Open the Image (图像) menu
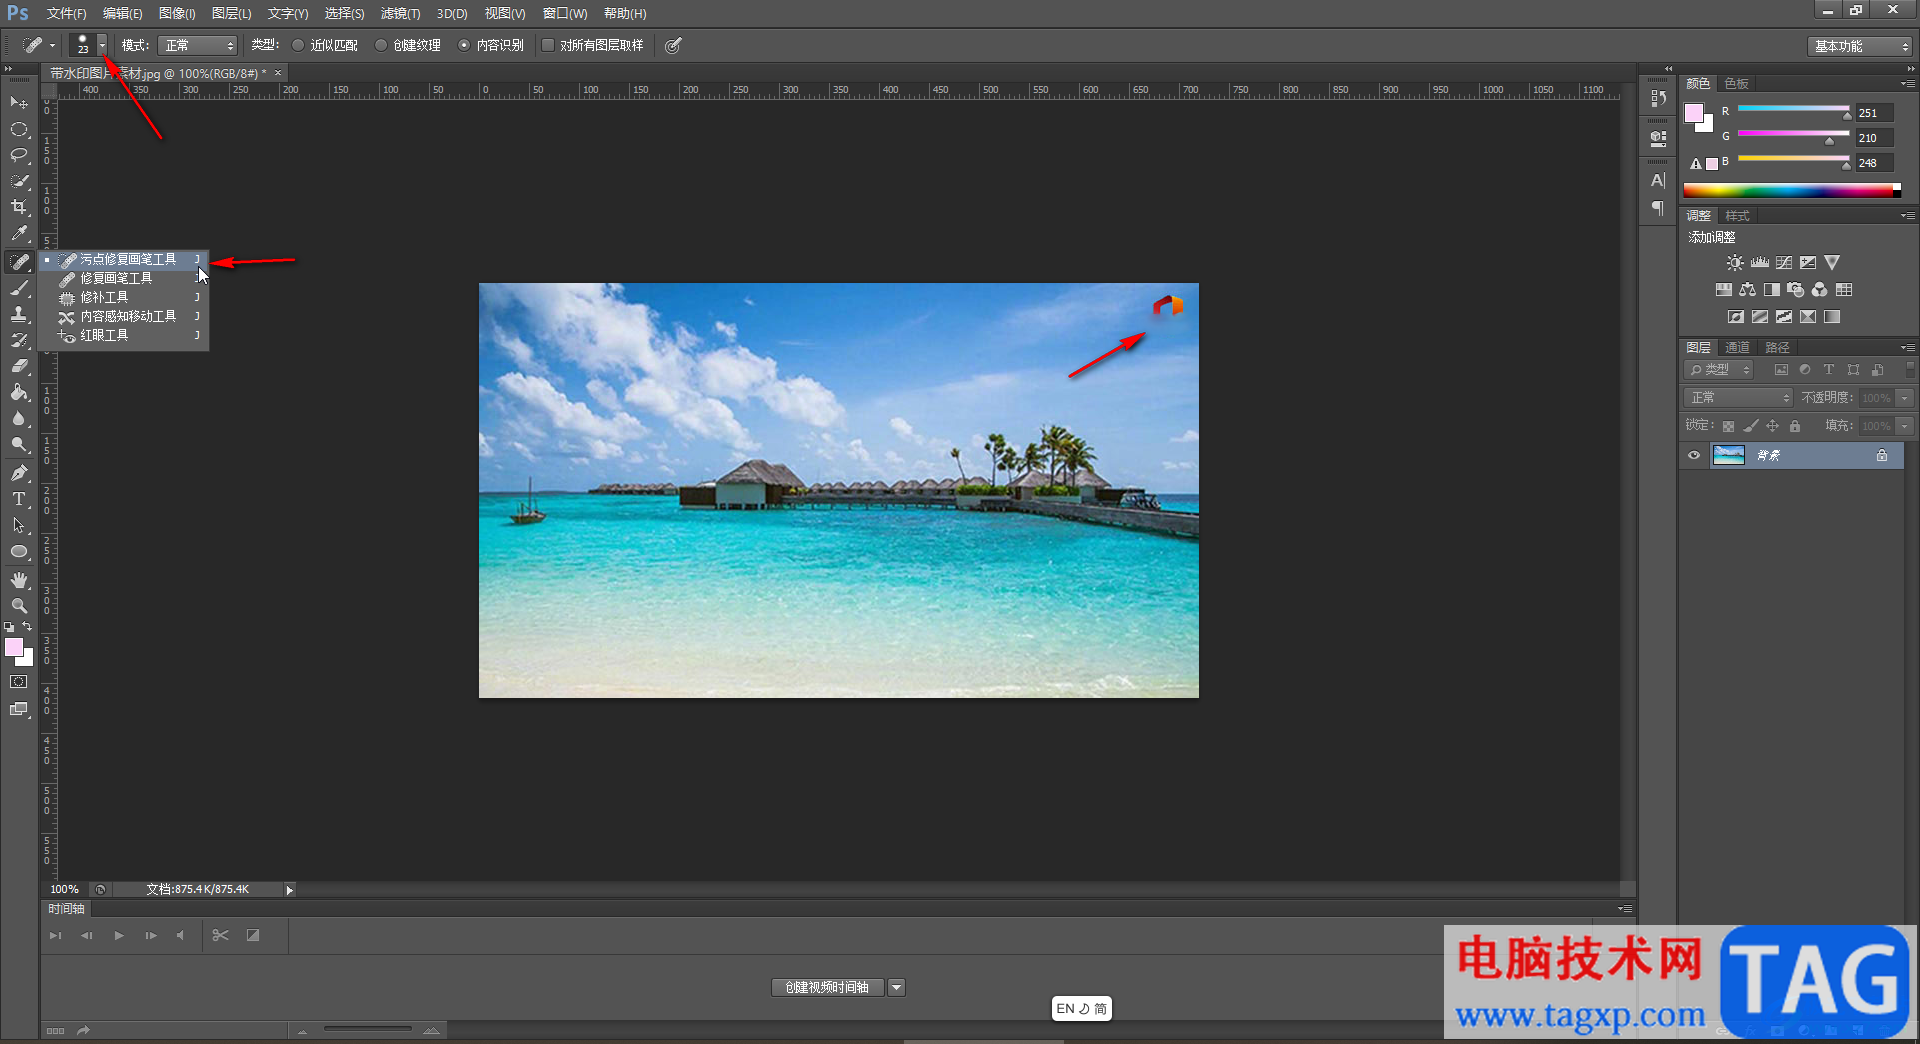 (177, 13)
